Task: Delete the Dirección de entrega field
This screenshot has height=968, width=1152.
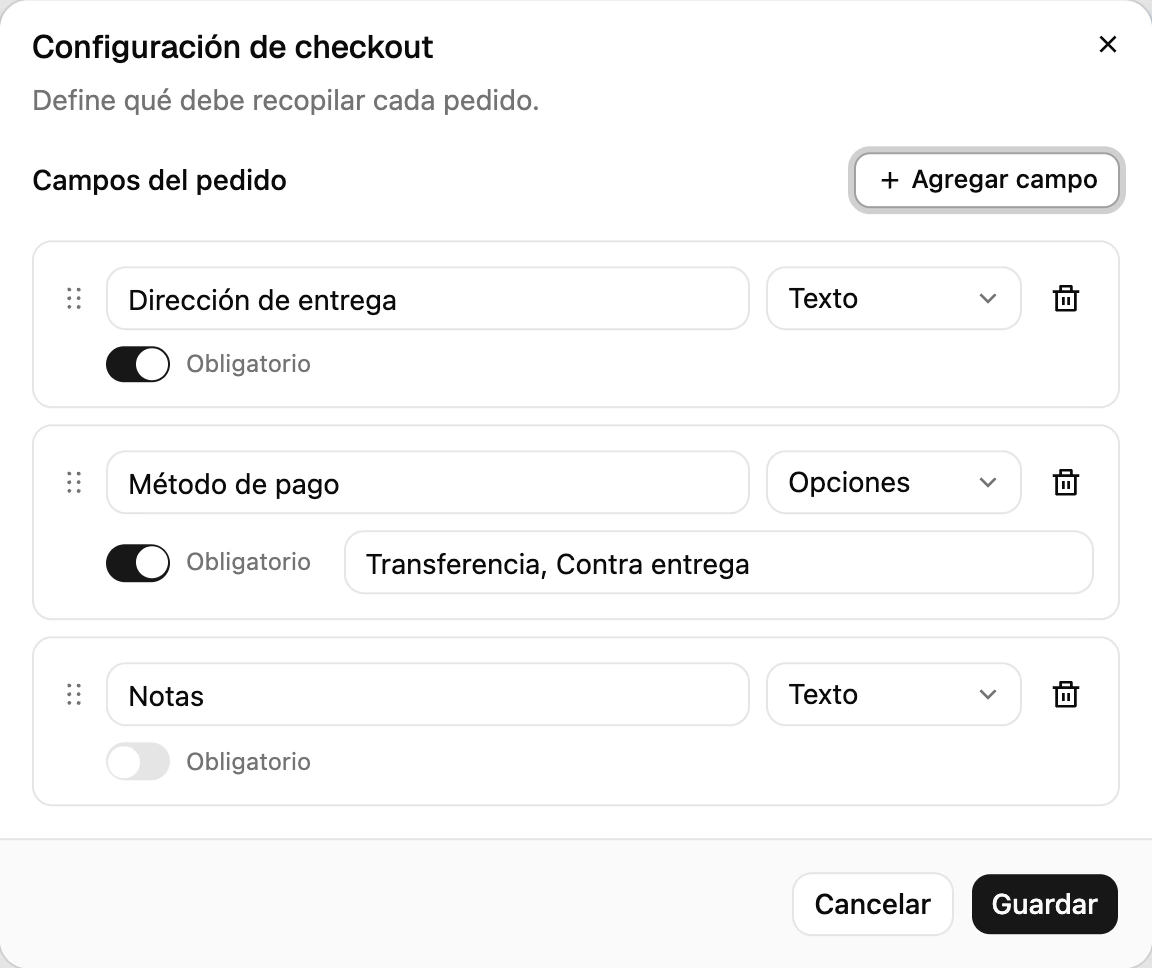Action: pos(1065,298)
